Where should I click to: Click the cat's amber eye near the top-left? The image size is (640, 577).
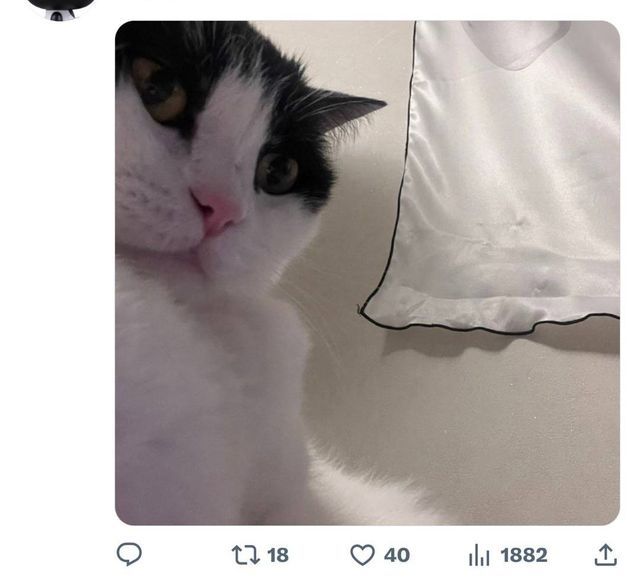(x=160, y=88)
